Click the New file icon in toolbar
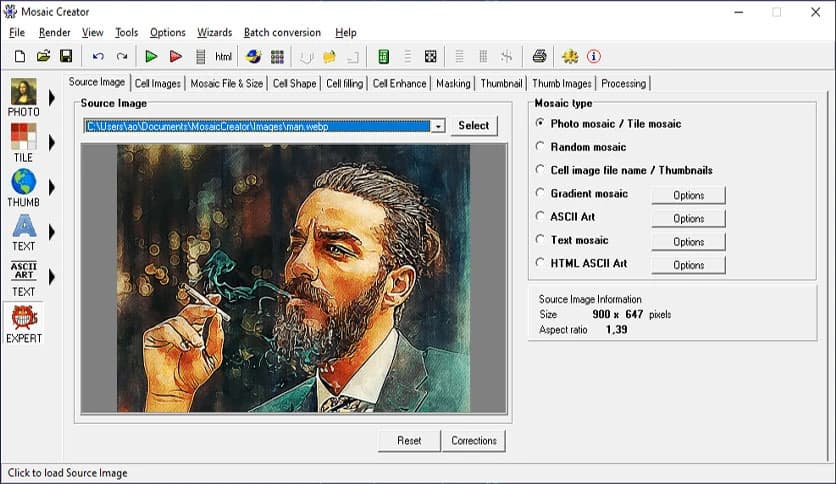 (x=20, y=56)
